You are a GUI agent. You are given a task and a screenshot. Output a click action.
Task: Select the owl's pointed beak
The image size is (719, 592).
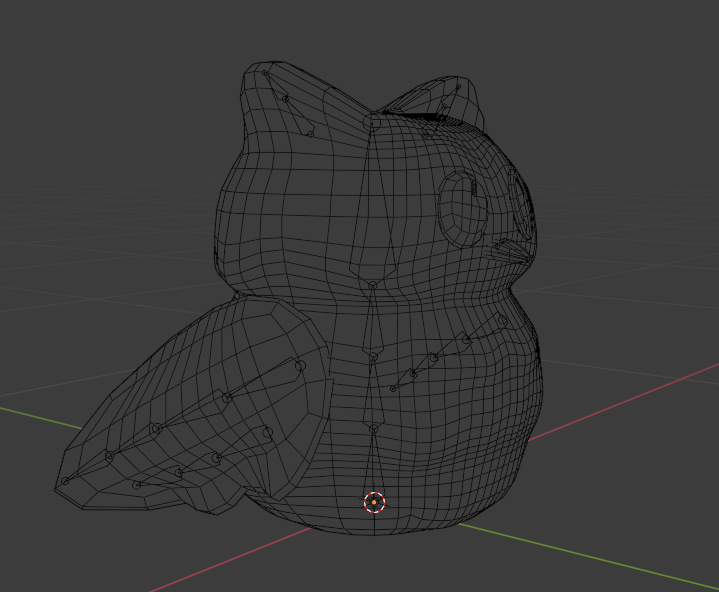(x=513, y=254)
